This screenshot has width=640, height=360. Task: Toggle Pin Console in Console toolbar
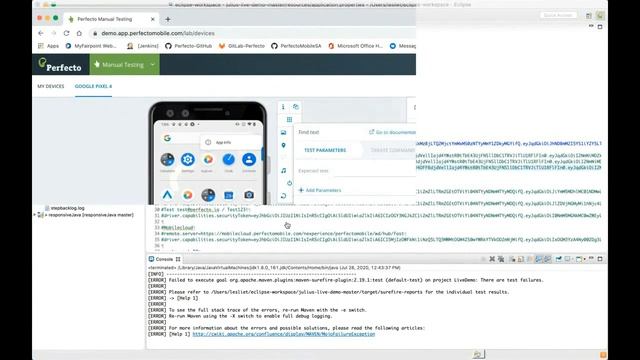[x=558, y=259]
